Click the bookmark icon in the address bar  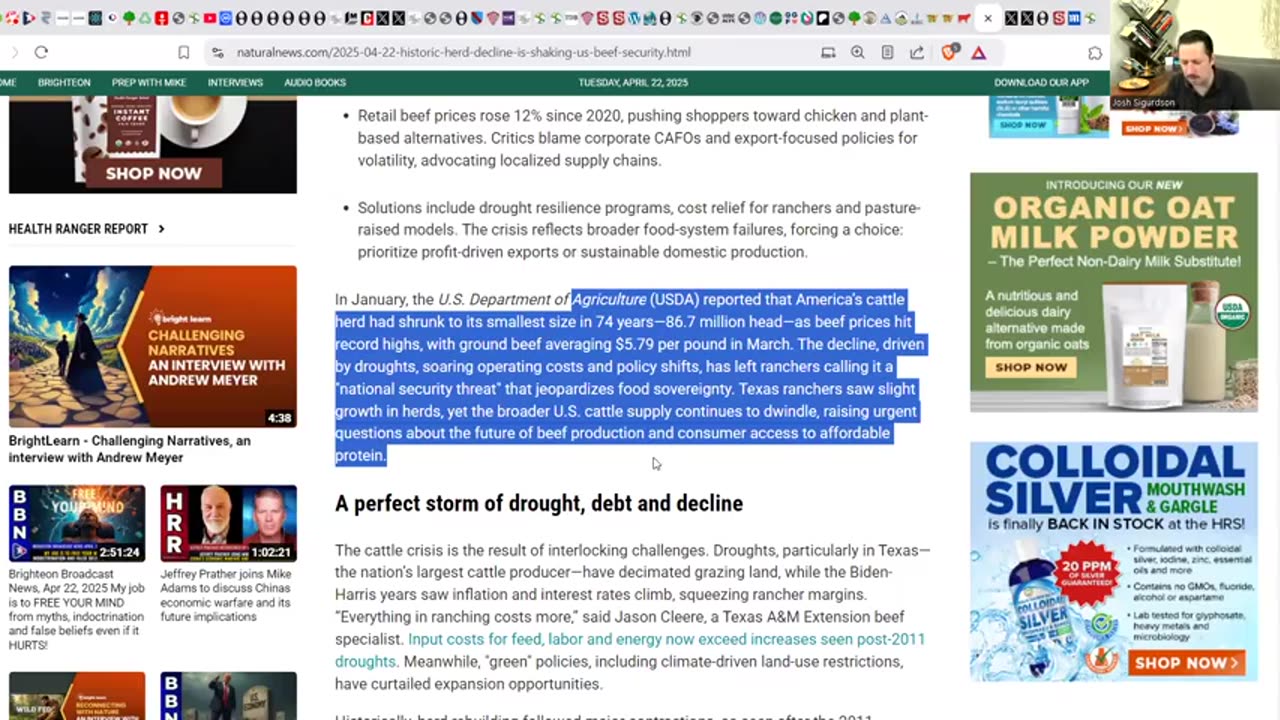[x=184, y=53]
